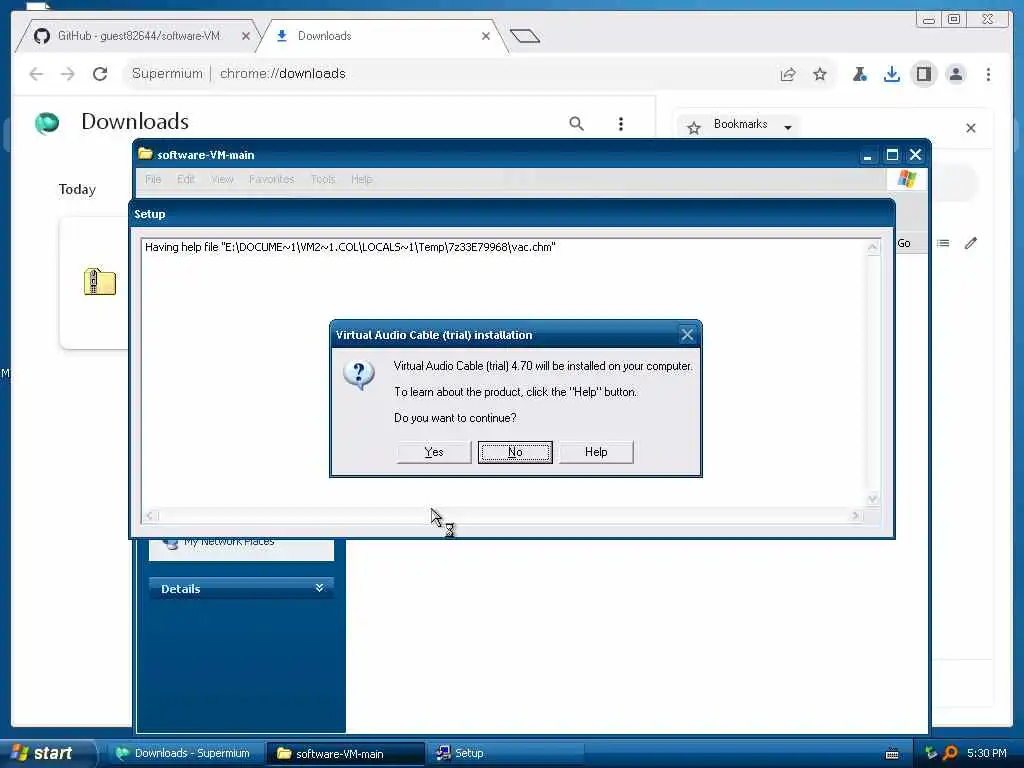Click Go button in Explorer address bar

[x=904, y=243]
